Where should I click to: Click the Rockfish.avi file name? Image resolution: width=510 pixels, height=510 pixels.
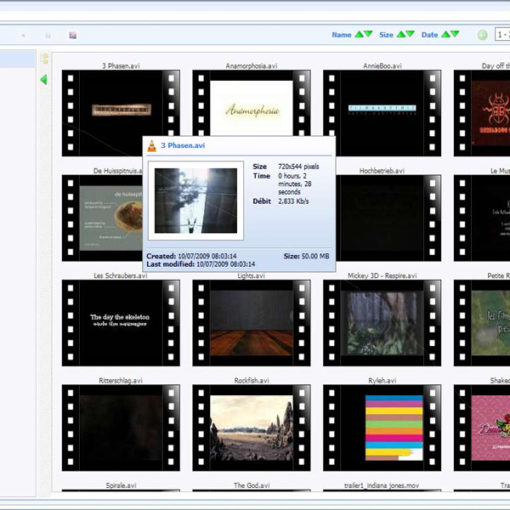(251, 380)
